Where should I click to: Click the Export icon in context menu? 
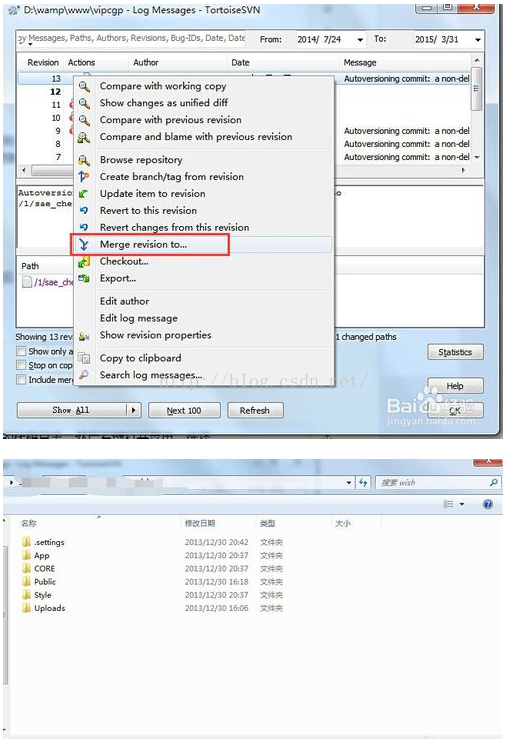pyautogui.click(x=84, y=279)
